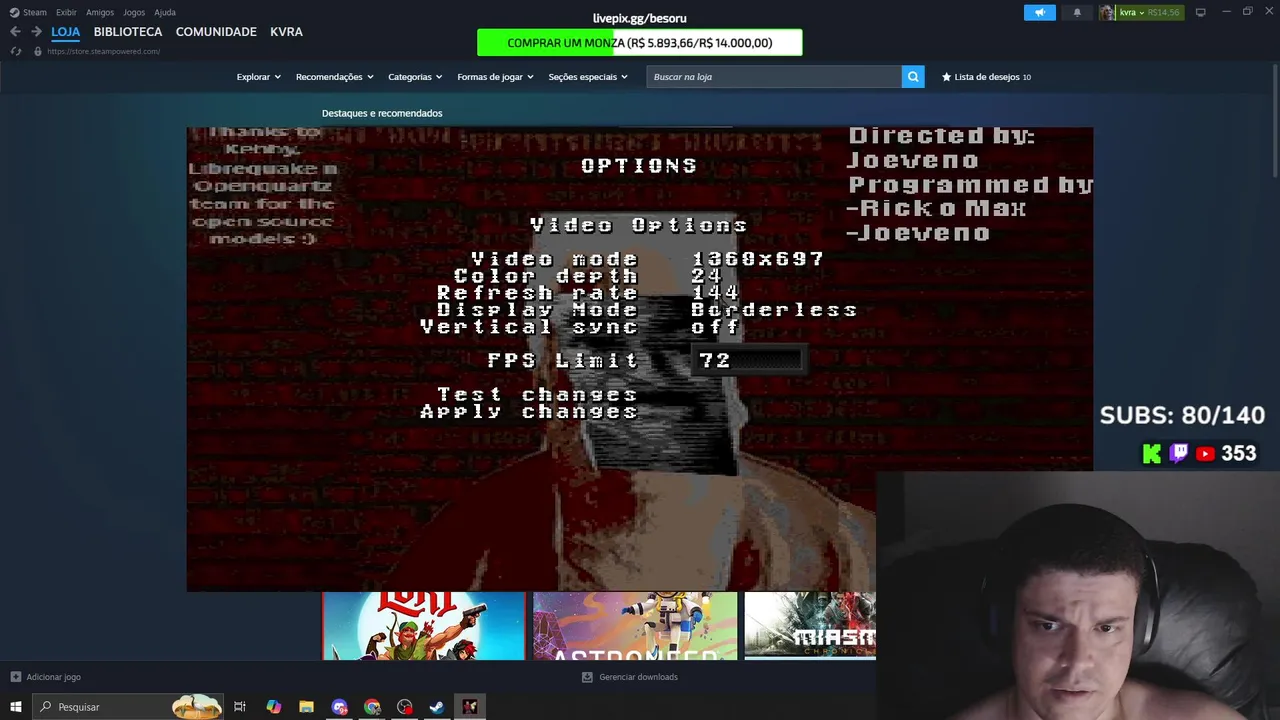Select Test changes in game options
The height and width of the screenshot is (720, 1280).
(x=538, y=394)
